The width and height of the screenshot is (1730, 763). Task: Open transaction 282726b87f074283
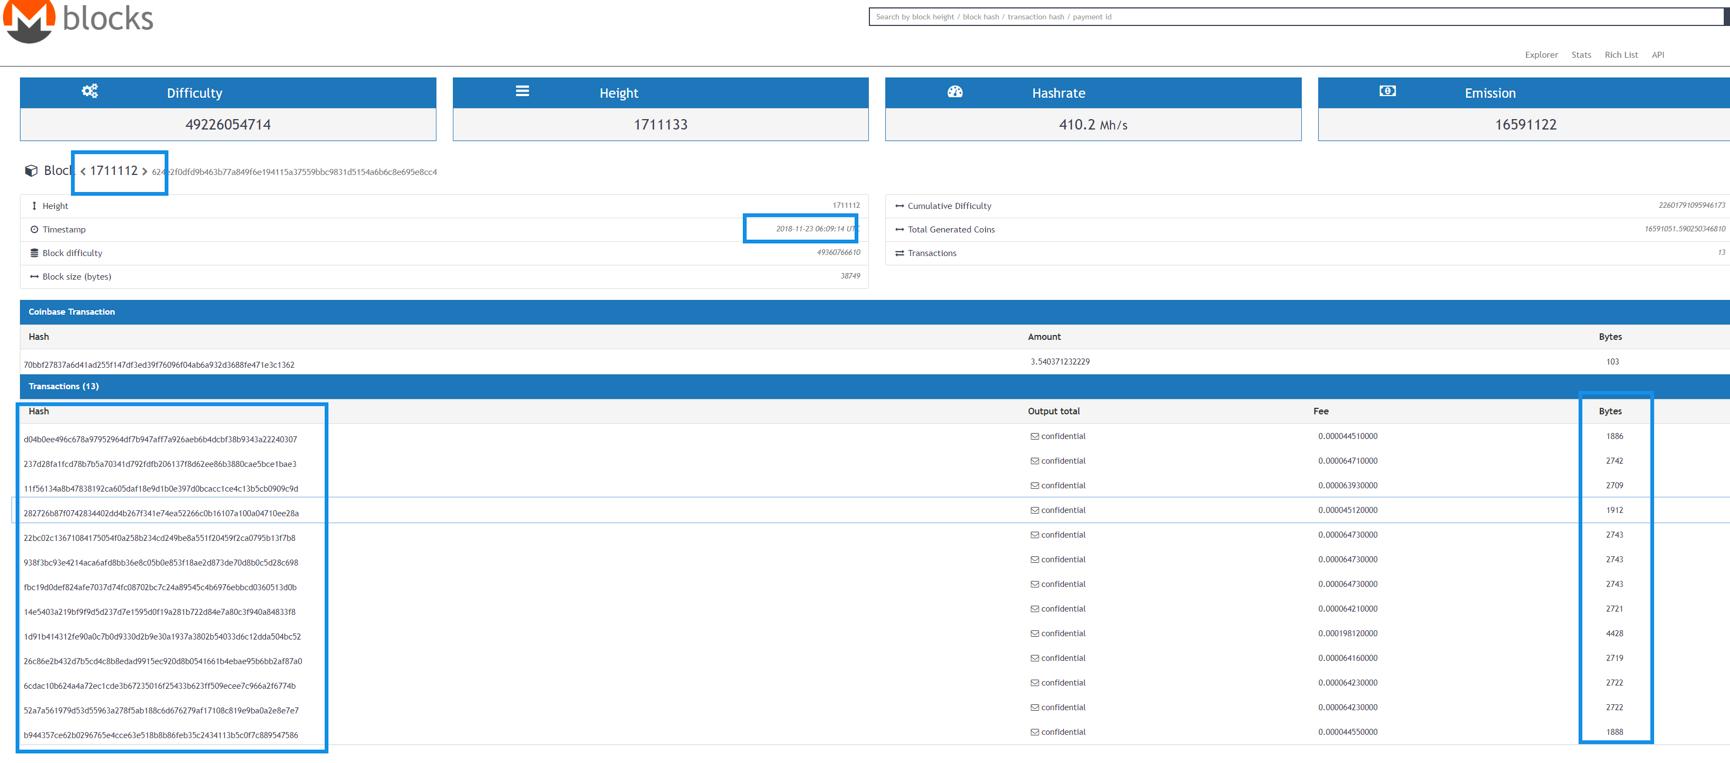[161, 513]
